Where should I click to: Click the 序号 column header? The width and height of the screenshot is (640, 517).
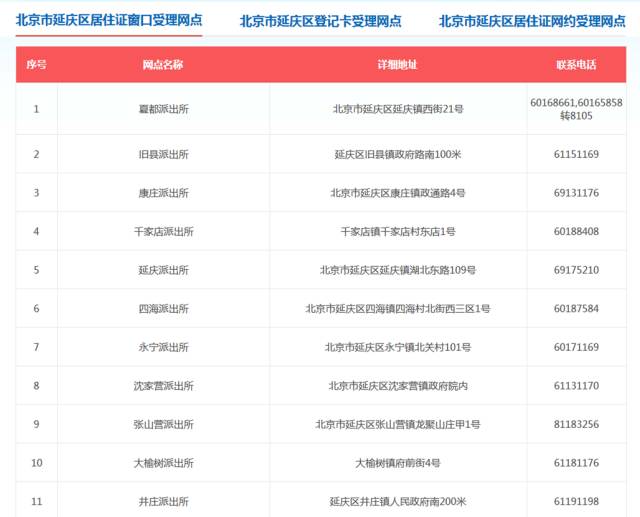coord(36,64)
